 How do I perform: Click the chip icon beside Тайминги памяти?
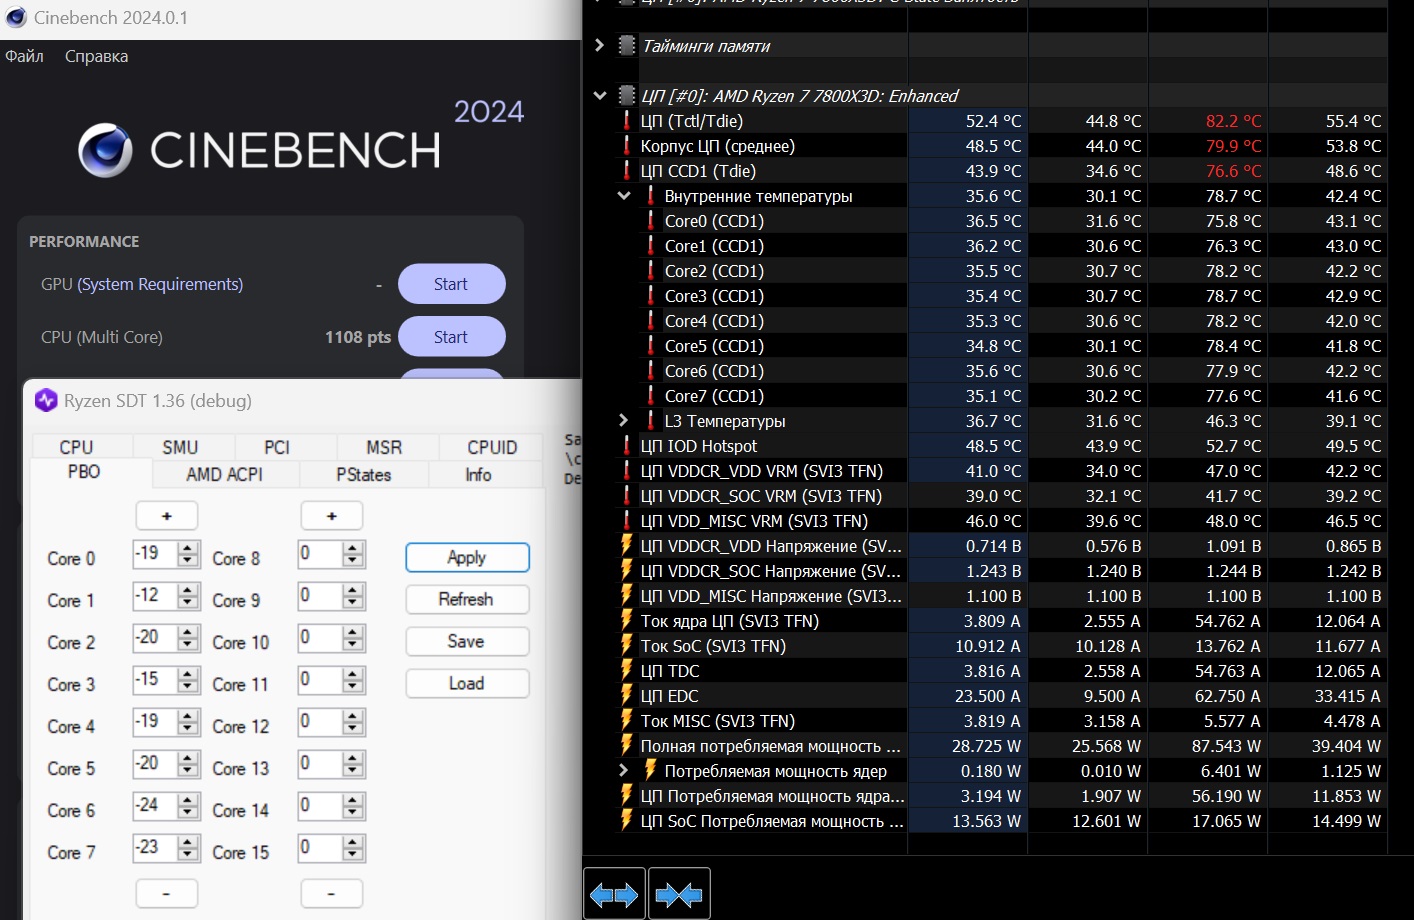(x=627, y=45)
